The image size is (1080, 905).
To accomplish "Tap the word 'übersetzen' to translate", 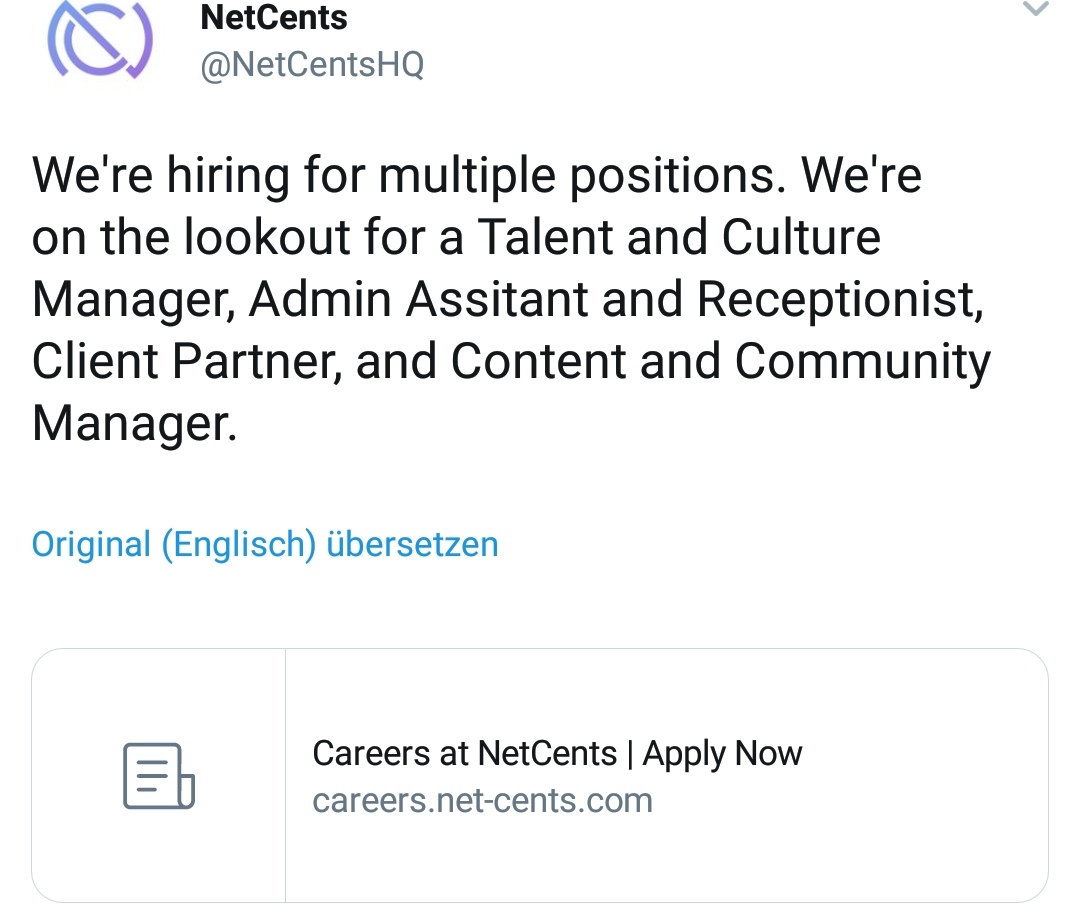I will (412, 545).
